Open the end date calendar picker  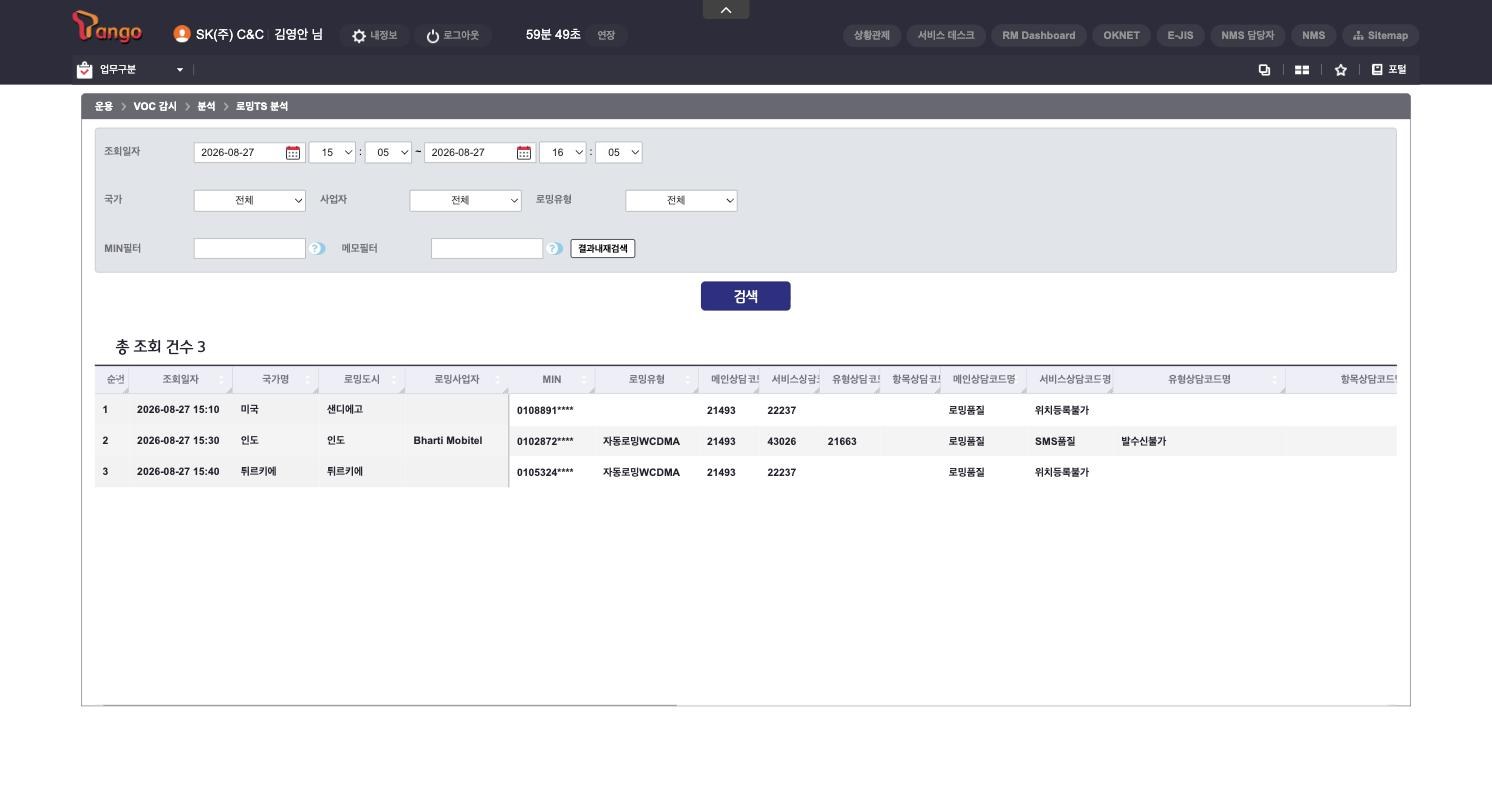coord(524,153)
